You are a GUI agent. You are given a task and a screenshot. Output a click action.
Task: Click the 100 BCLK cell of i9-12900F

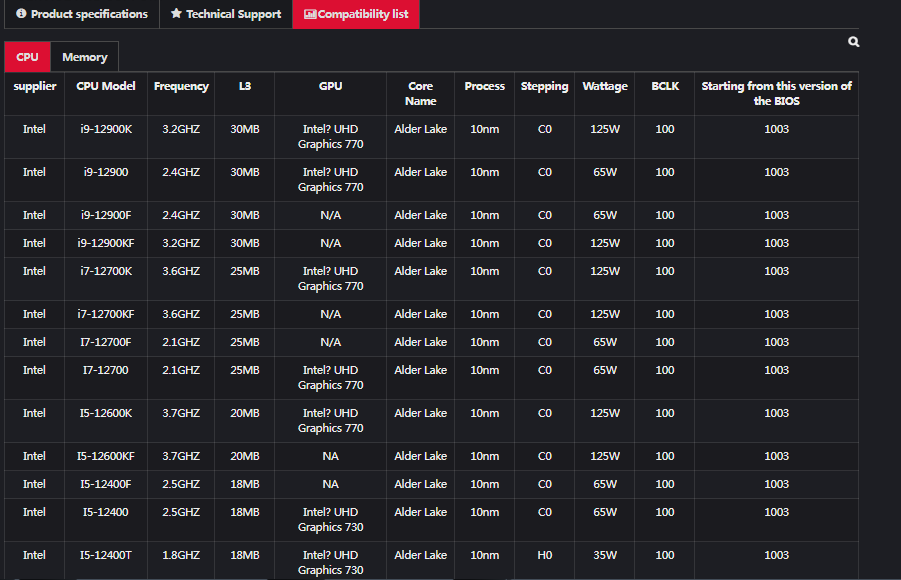665,216
